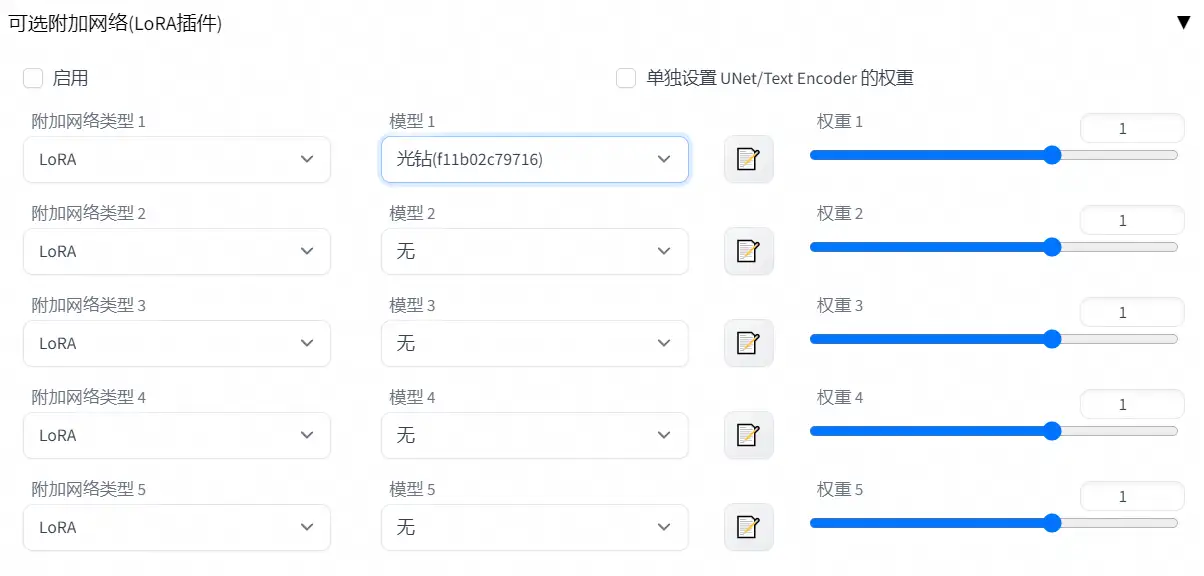Viewport: 1204px width, 576px height.
Task: Enable the 启用 checkbox
Action: pos(33,78)
